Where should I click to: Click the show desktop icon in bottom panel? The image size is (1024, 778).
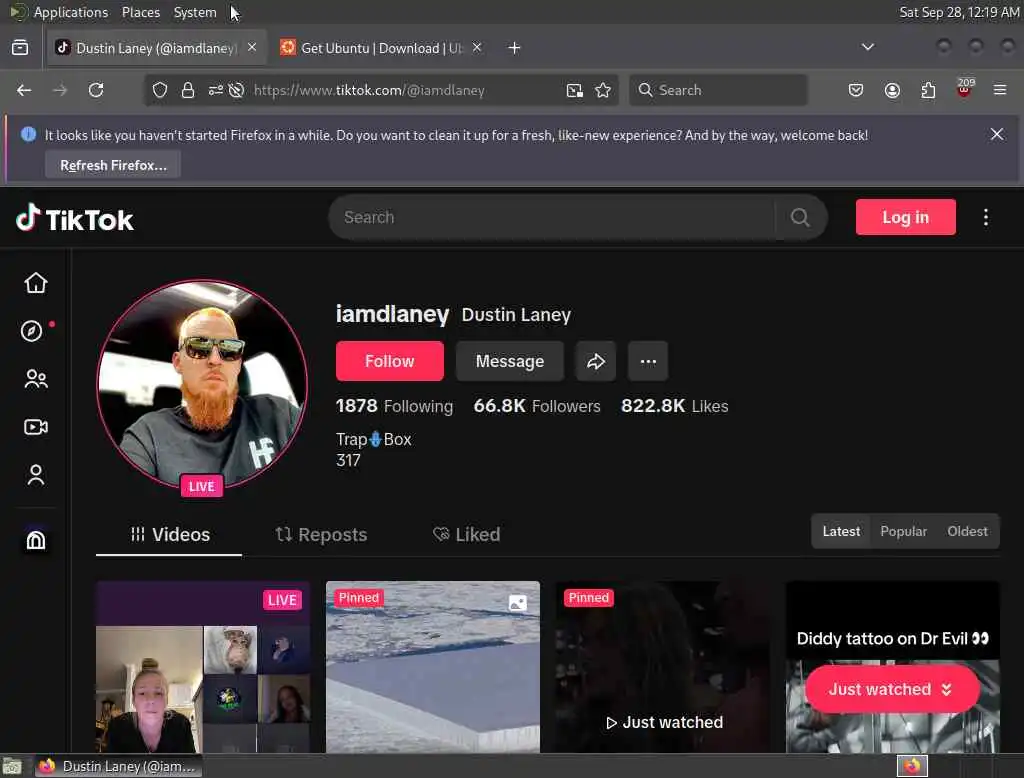[x=12, y=766]
